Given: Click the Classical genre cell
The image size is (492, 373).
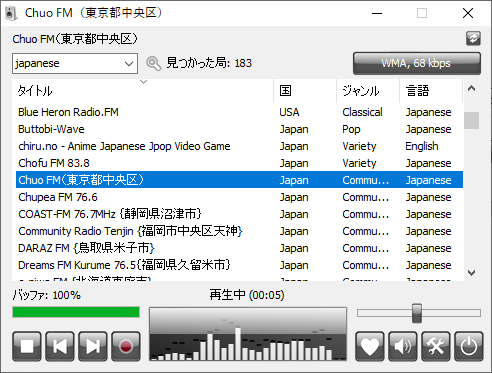Looking at the screenshot, I should pos(362,112).
